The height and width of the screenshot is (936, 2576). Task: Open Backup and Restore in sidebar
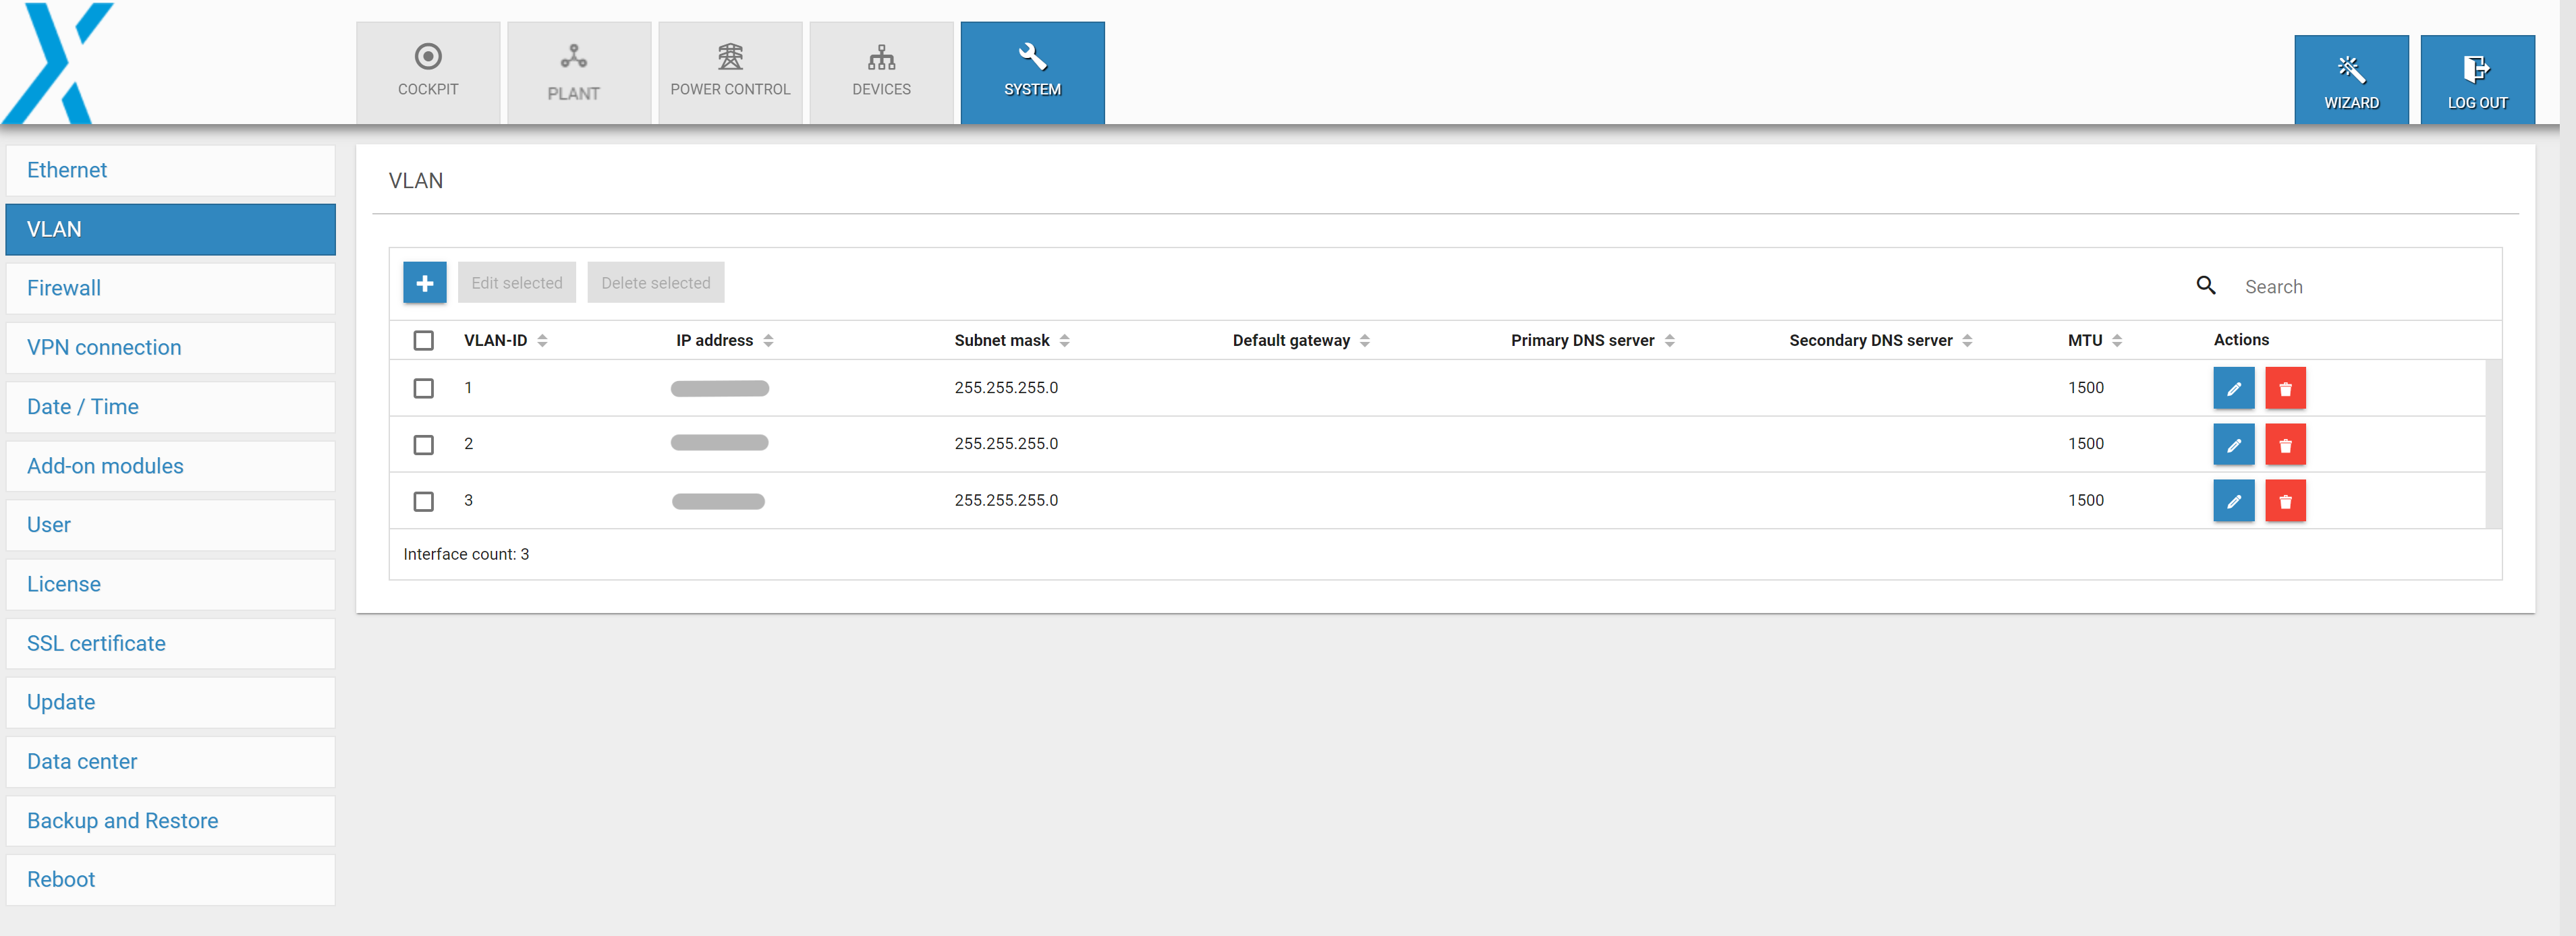[170, 821]
